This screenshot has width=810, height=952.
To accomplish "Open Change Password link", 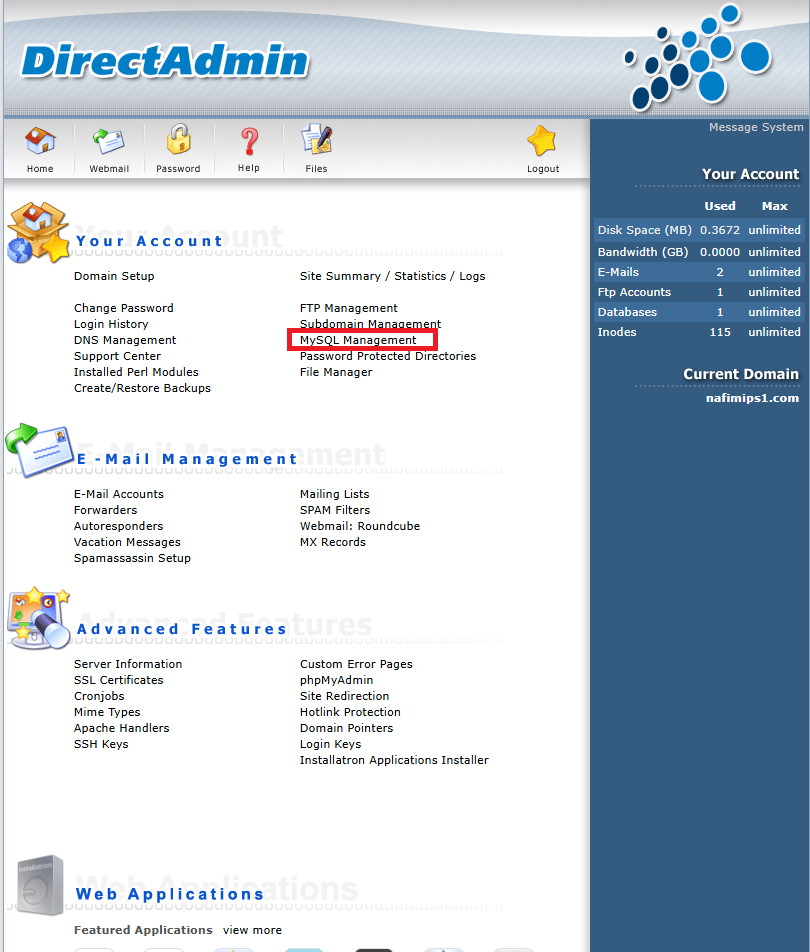I will [124, 308].
